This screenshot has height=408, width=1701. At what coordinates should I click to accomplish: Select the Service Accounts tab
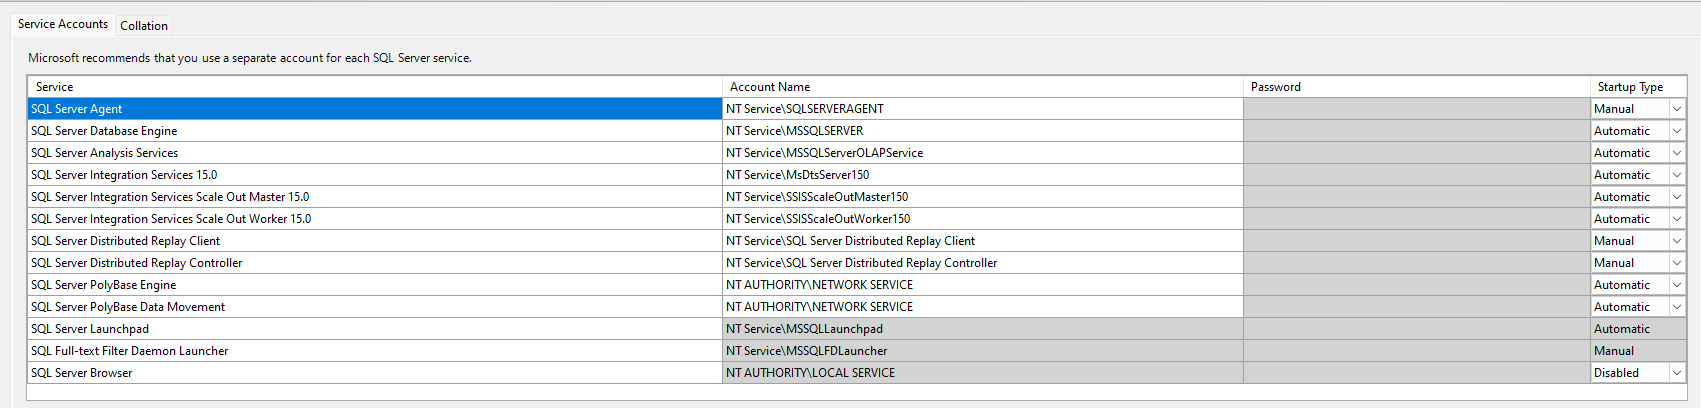click(x=63, y=24)
